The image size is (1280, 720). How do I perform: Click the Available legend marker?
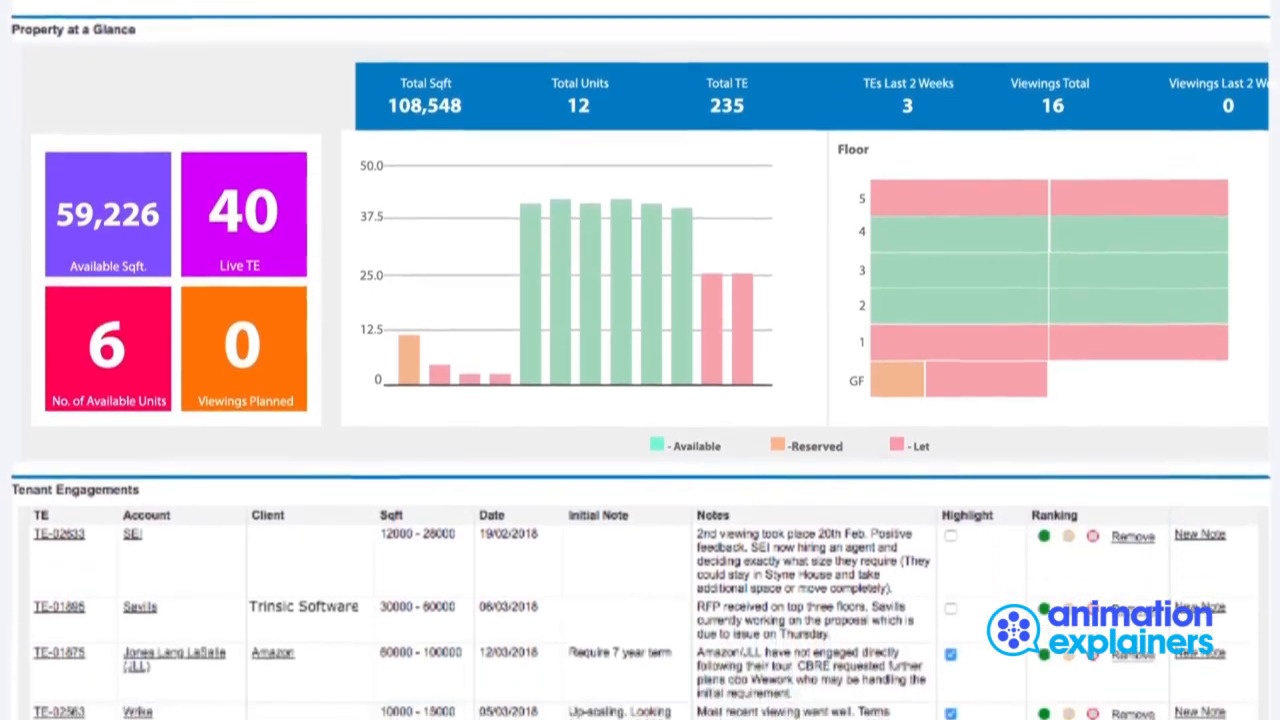coord(656,445)
